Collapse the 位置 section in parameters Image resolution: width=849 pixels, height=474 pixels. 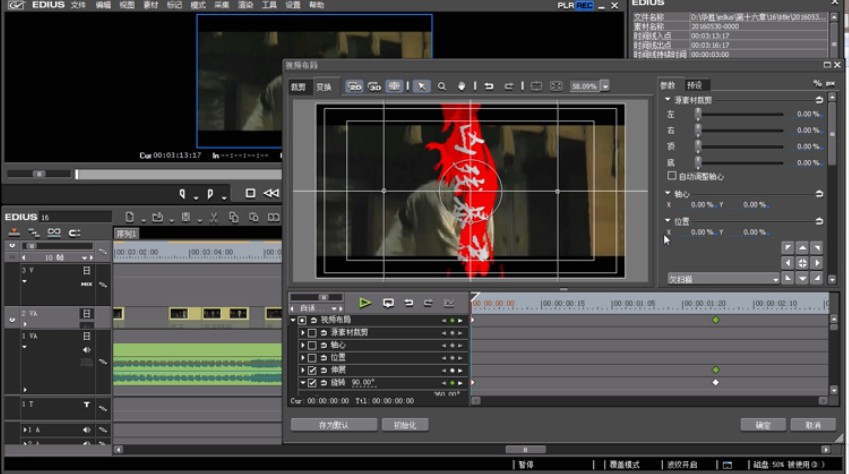pos(667,220)
